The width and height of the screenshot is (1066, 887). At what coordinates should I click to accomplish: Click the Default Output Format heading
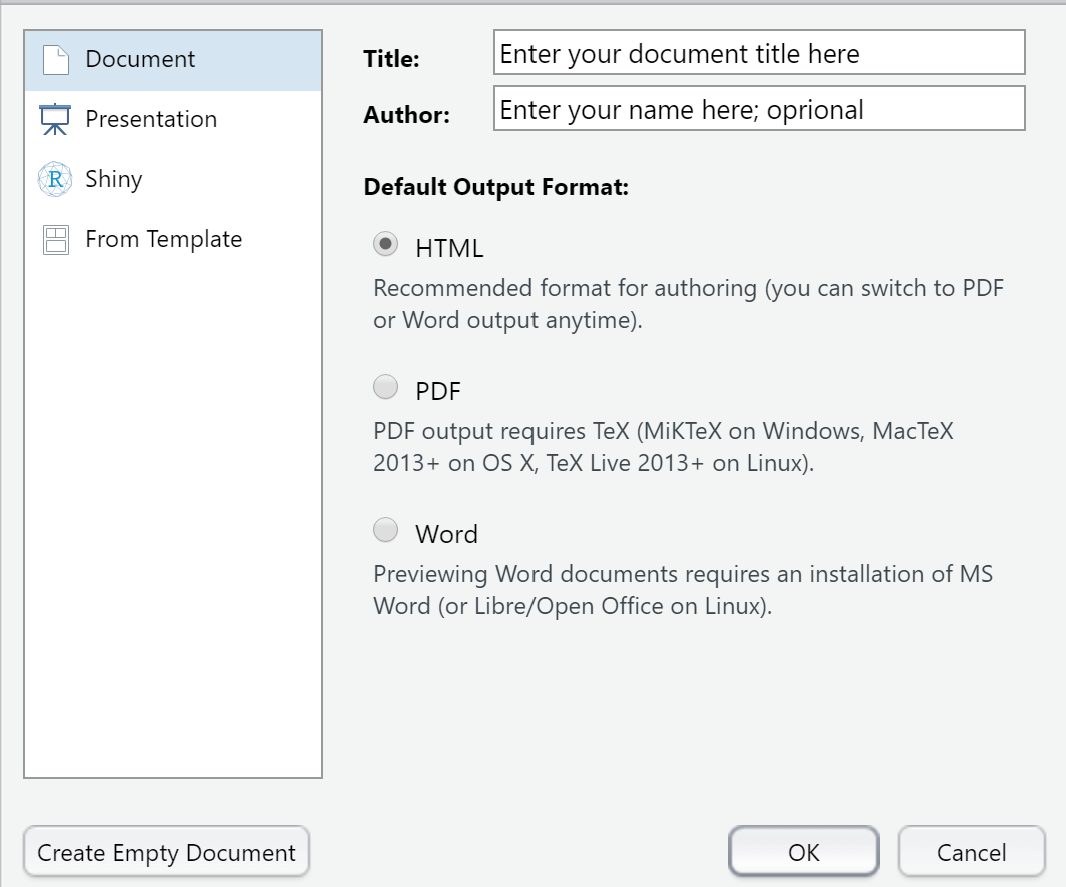pos(496,187)
